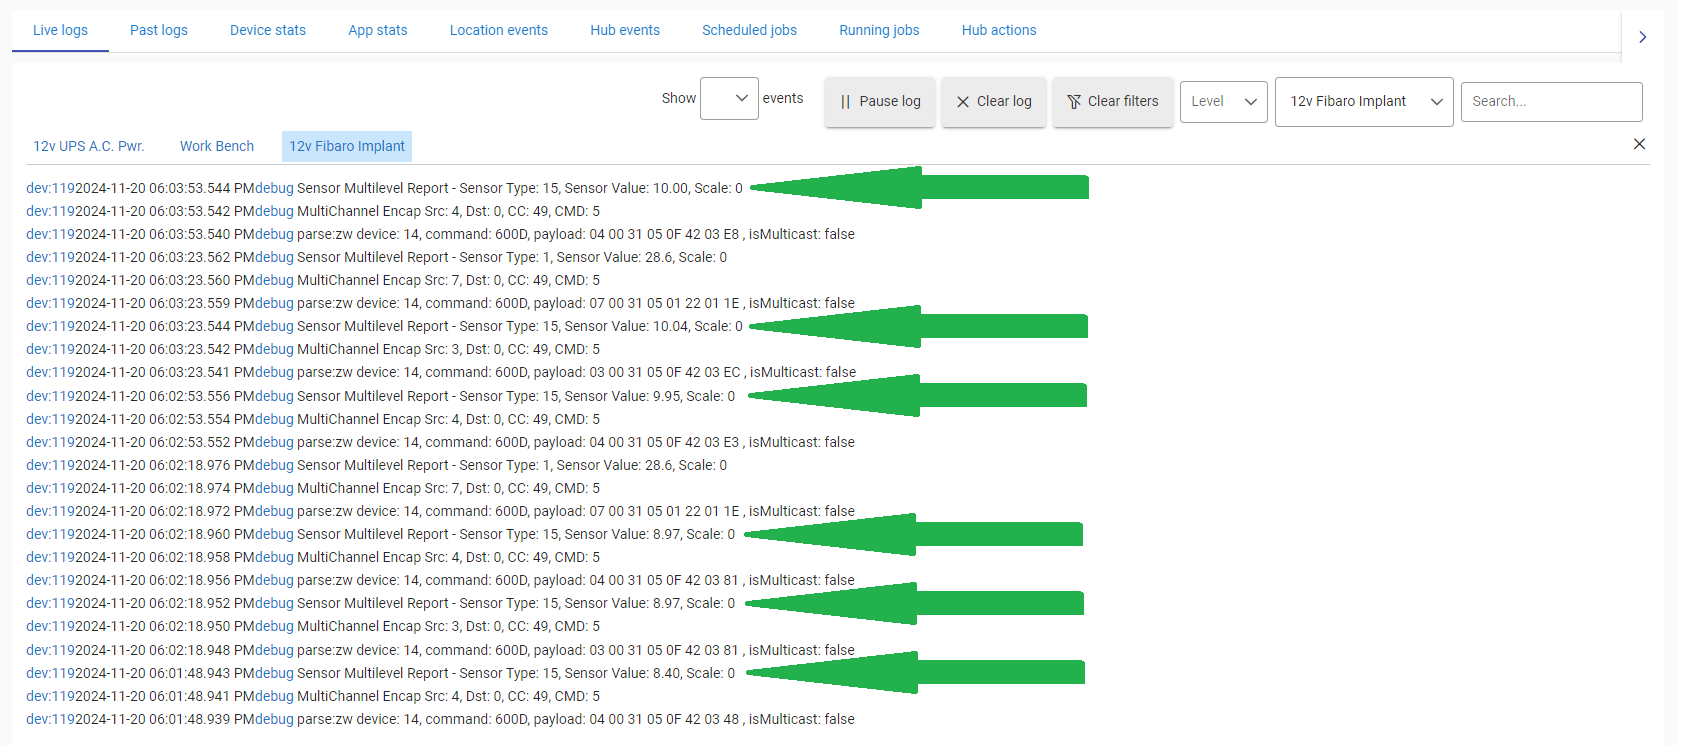Select log text 'Sensor Value: 8.40, Scale: 0'
Viewport: 1683px width, 745px height.
(649, 673)
